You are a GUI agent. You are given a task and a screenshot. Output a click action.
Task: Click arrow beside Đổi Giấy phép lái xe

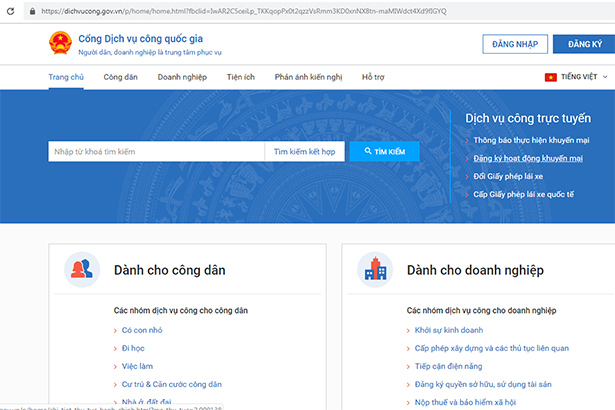point(466,176)
